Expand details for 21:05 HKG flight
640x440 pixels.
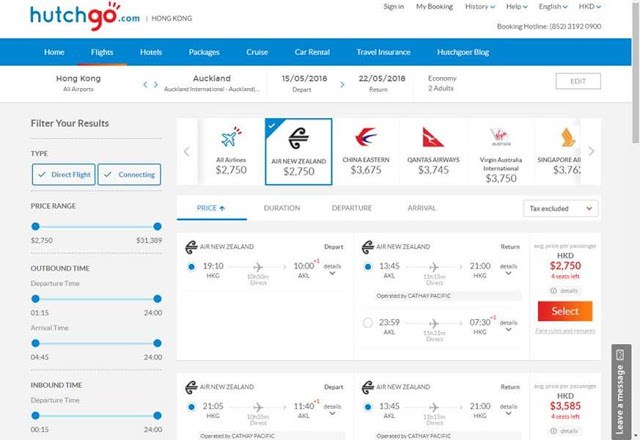click(332, 410)
